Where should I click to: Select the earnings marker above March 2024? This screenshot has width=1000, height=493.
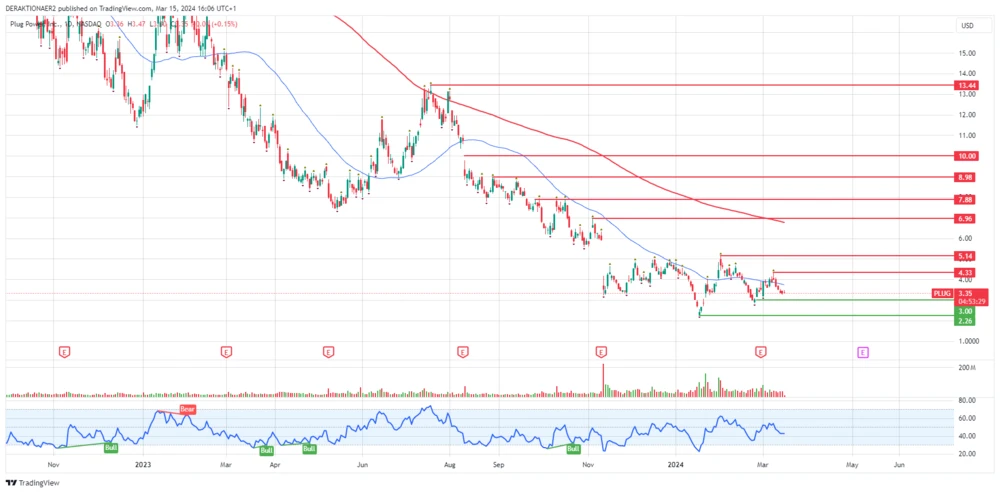point(761,352)
